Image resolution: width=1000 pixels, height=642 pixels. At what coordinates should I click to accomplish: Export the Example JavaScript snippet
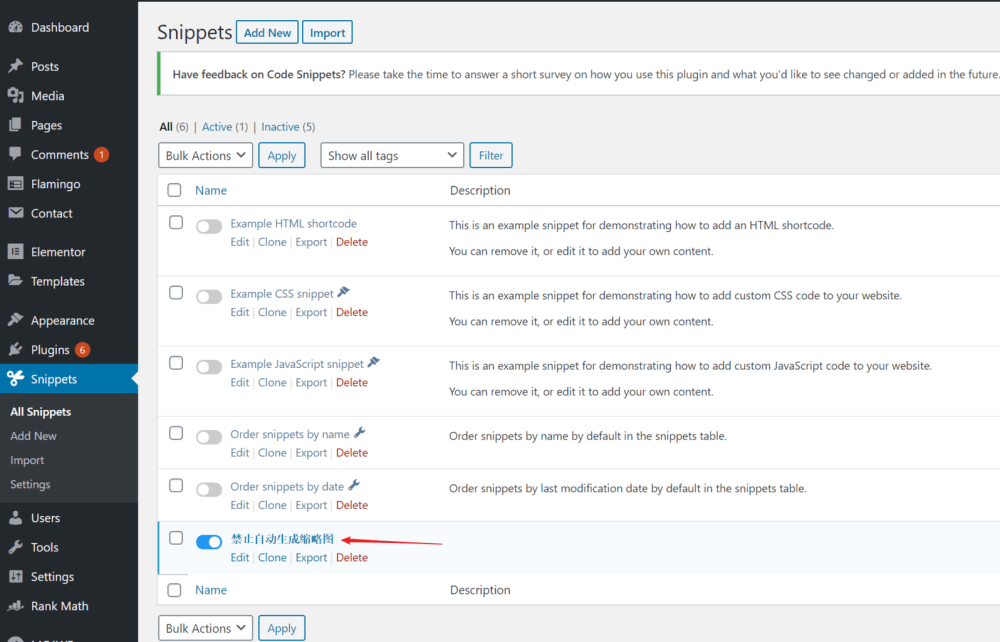click(311, 383)
